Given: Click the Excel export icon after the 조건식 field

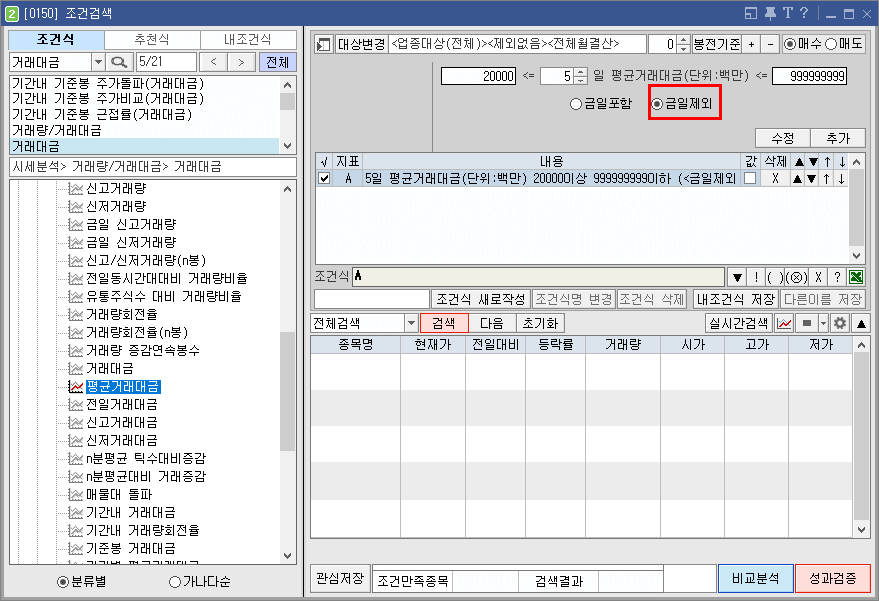Looking at the screenshot, I should [855, 275].
